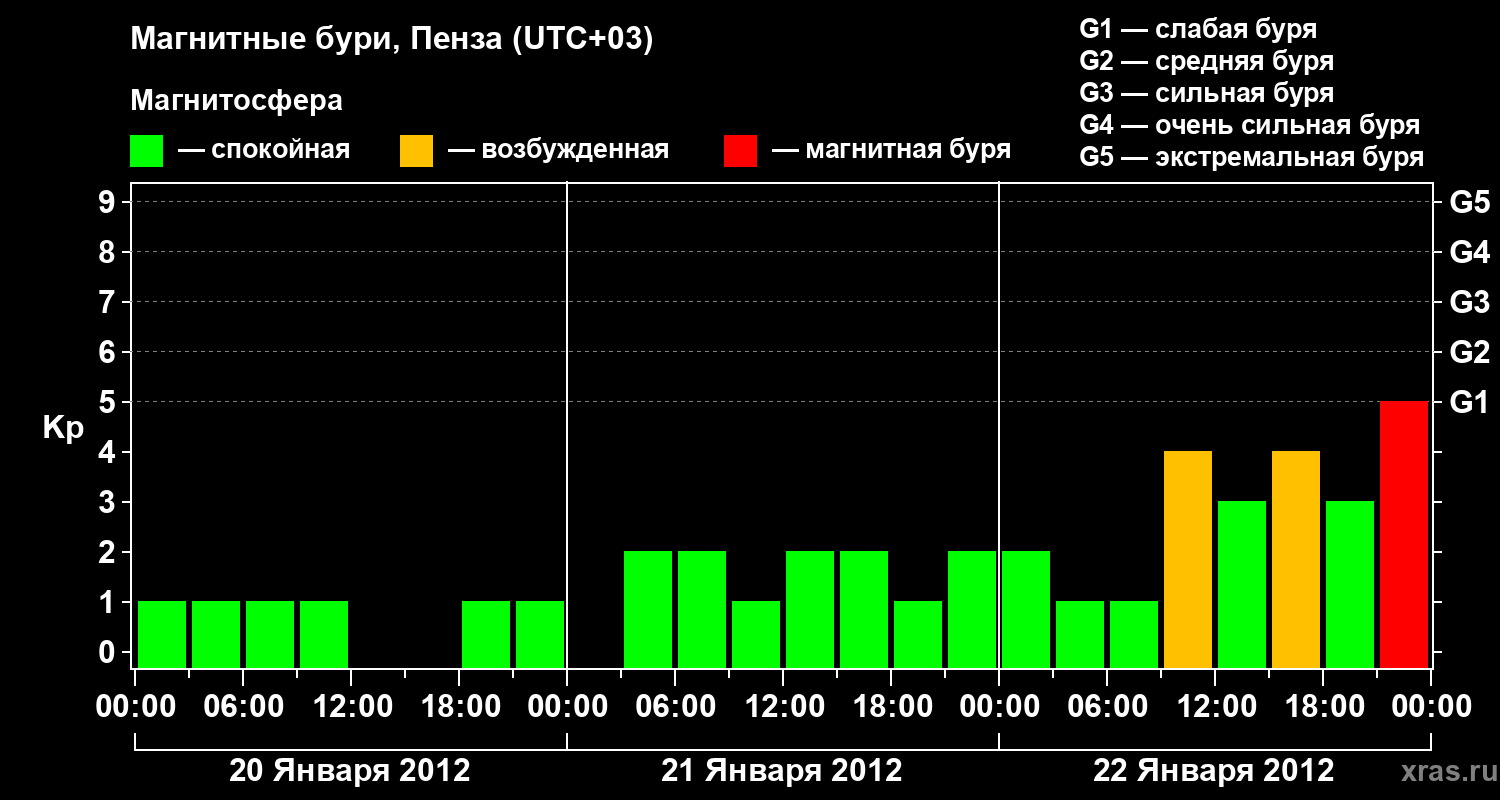
Task: Click the 18:00 time label above 22 Января
Action: pos(1323,707)
